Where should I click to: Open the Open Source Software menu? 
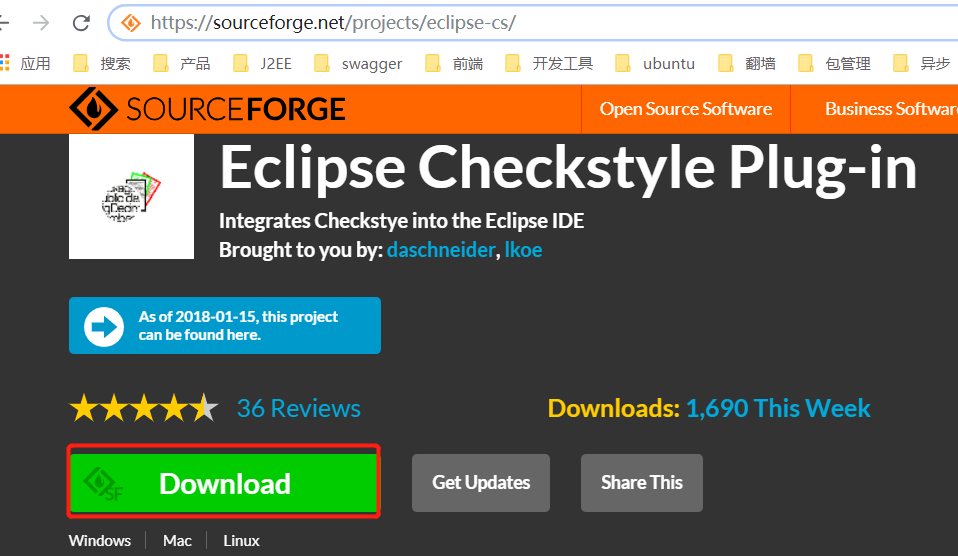(x=686, y=109)
